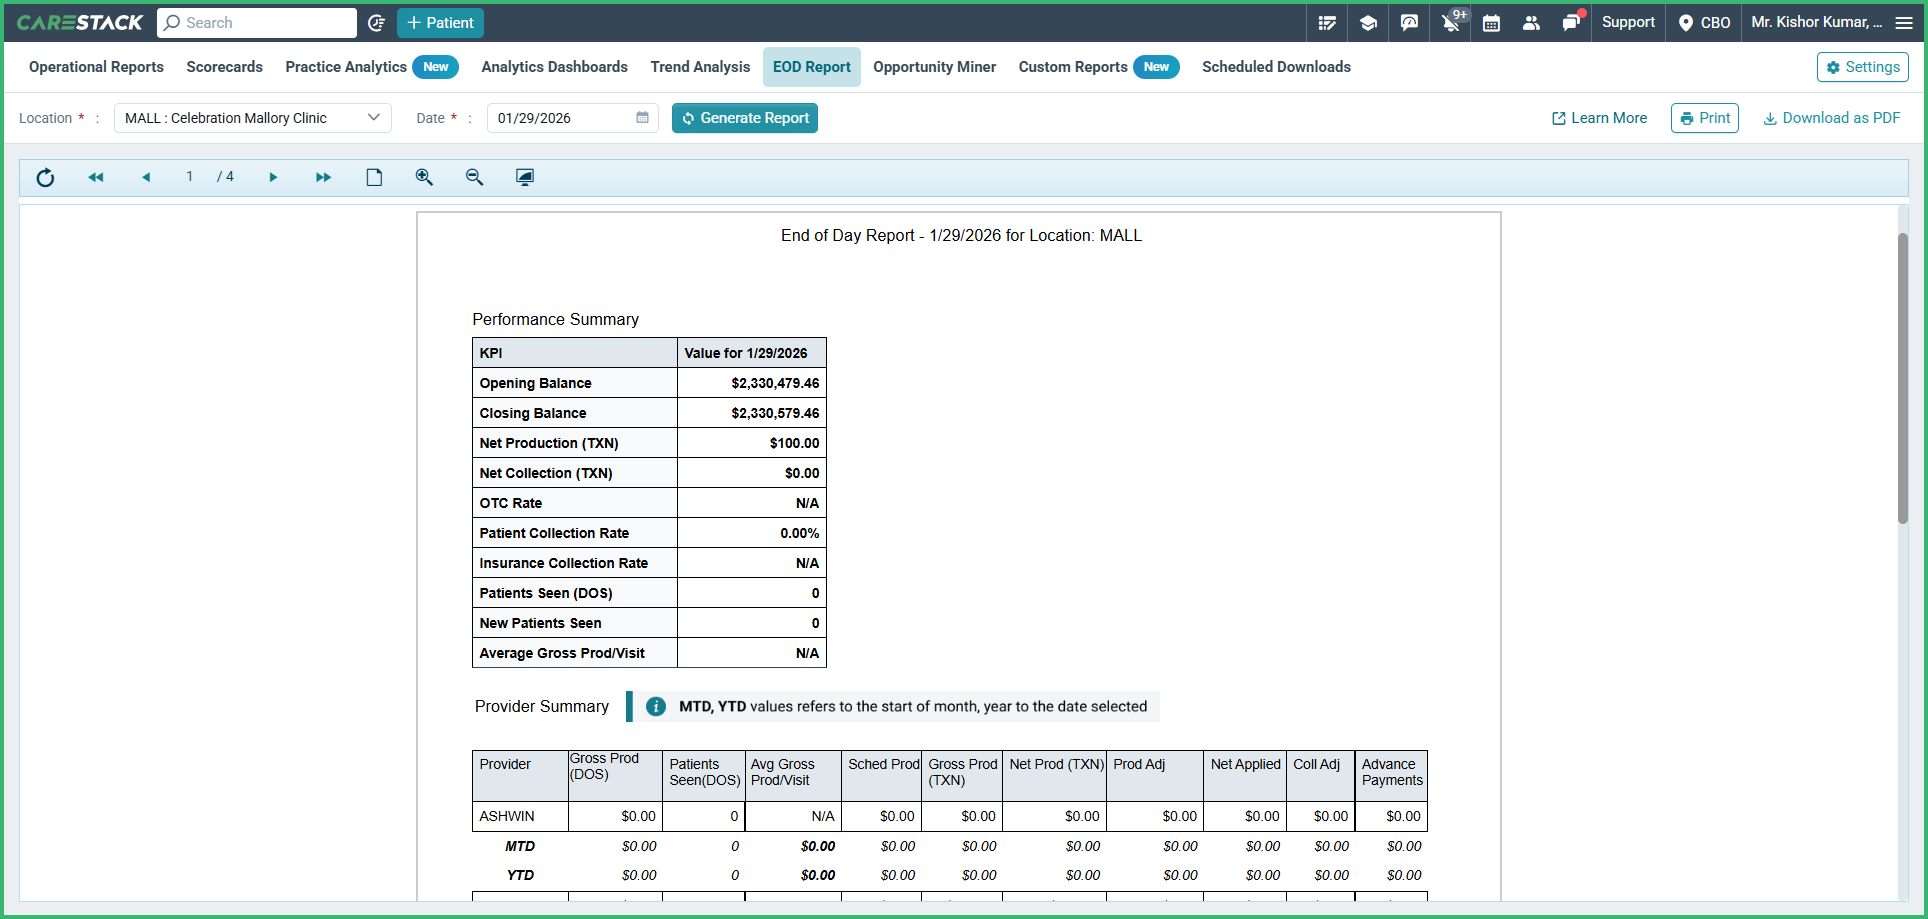The image size is (1928, 919).
Task: Click Generate Report button
Action: click(x=745, y=118)
